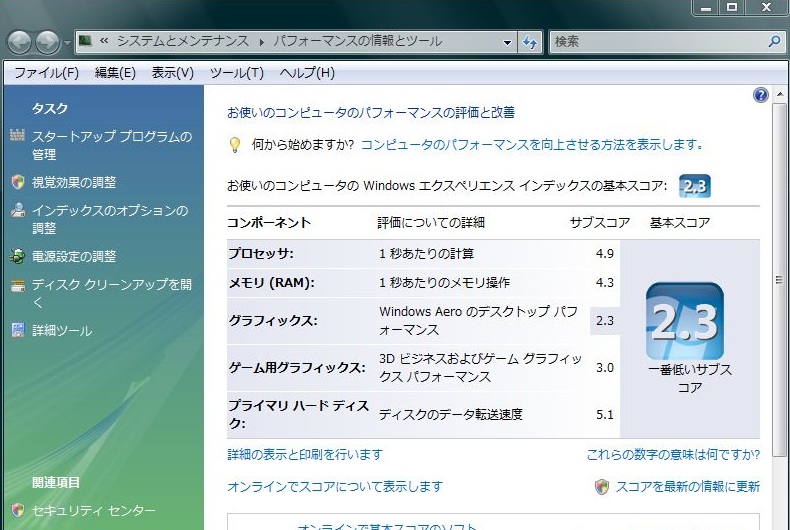The height and width of the screenshot is (530, 790).
Task: Click the メモリ (RAM): component label
Action: pos(272,283)
